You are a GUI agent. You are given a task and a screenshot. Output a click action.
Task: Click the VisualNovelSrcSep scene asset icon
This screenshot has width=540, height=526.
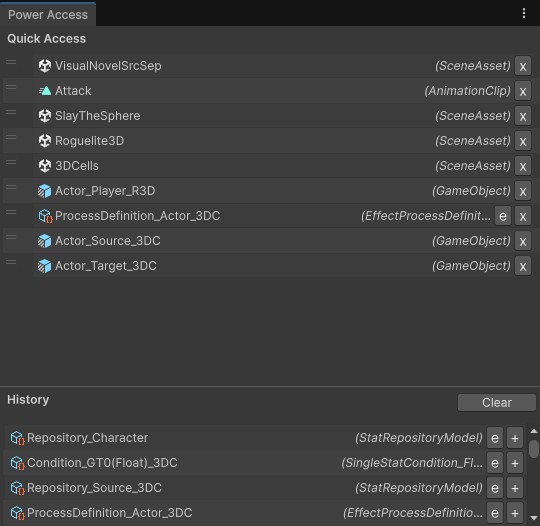click(45, 65)
